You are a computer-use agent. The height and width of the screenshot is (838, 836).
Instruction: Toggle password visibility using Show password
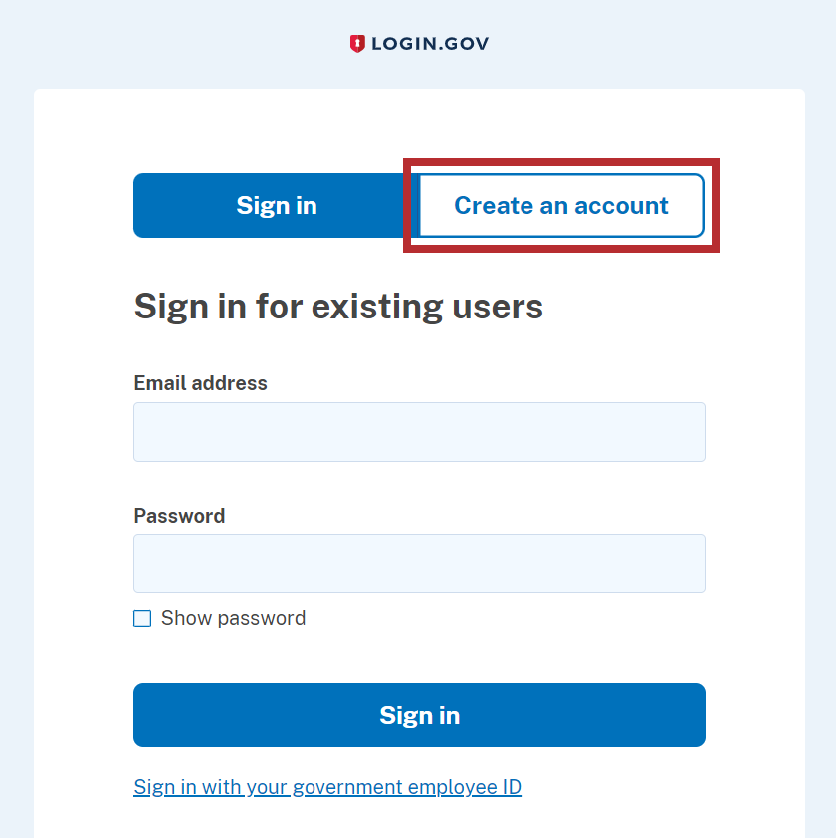pos(141,618)
